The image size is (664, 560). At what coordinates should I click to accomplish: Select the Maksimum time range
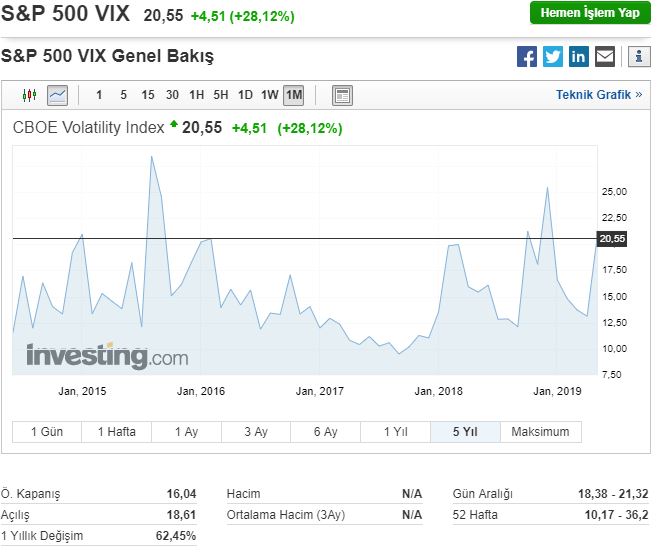click(540, 432)
